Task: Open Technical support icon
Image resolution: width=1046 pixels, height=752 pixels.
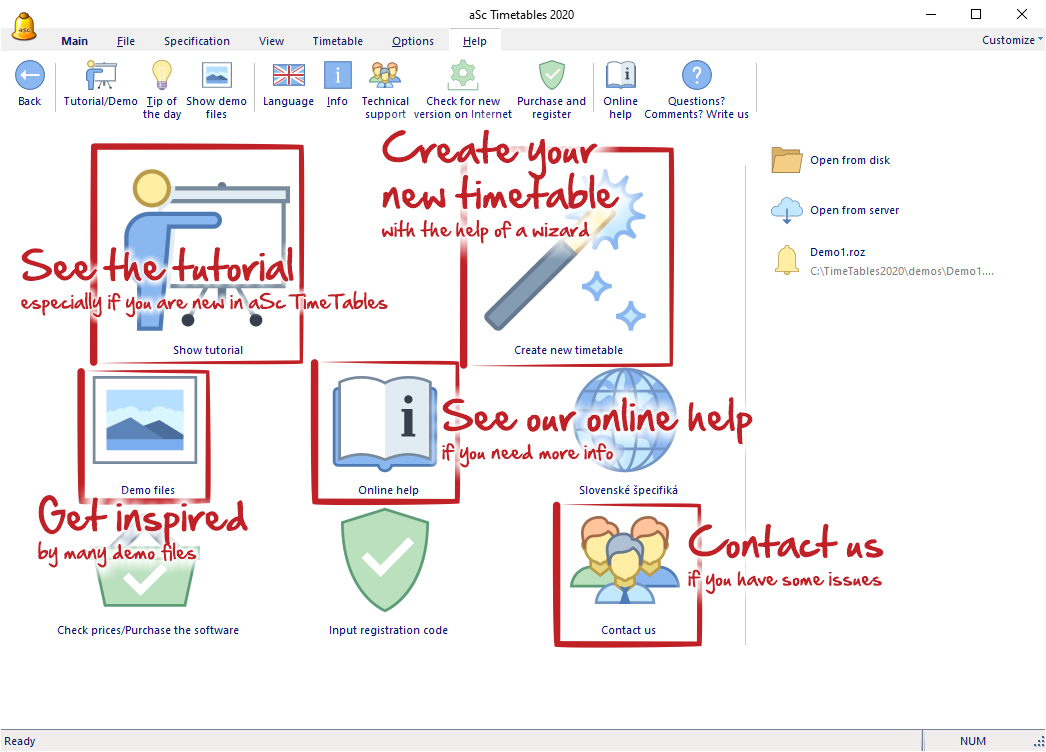Action: 385,75
